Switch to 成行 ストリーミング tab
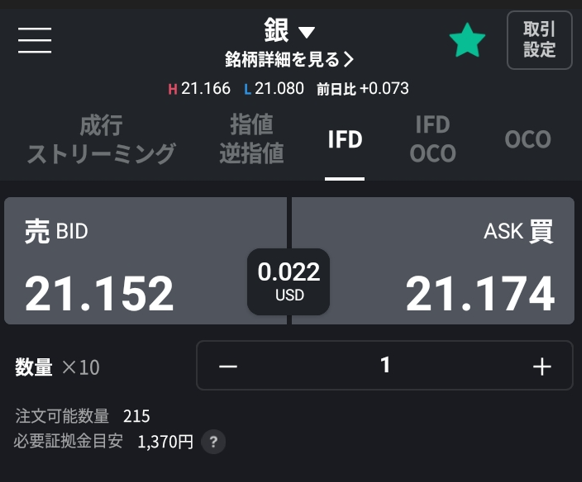 101,140
